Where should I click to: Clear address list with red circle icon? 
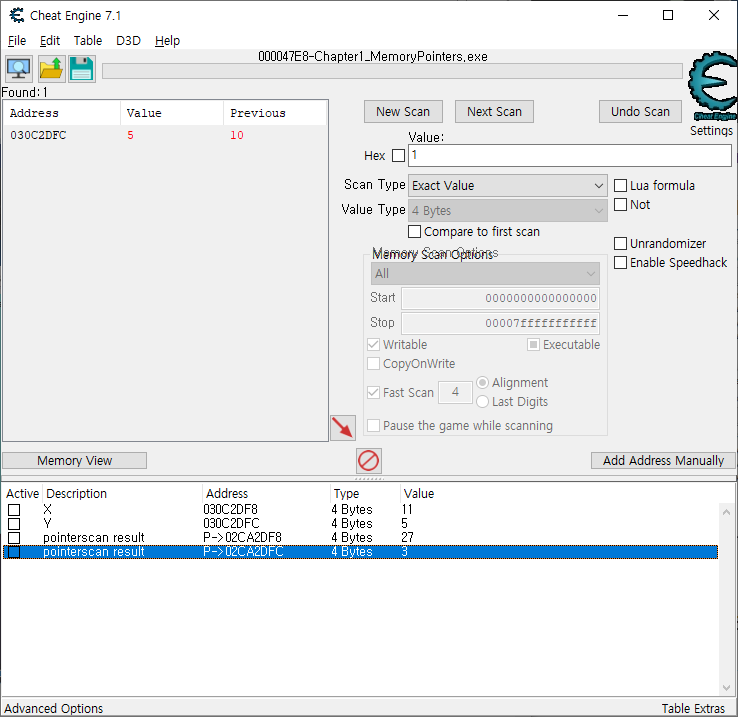[369, 460]
